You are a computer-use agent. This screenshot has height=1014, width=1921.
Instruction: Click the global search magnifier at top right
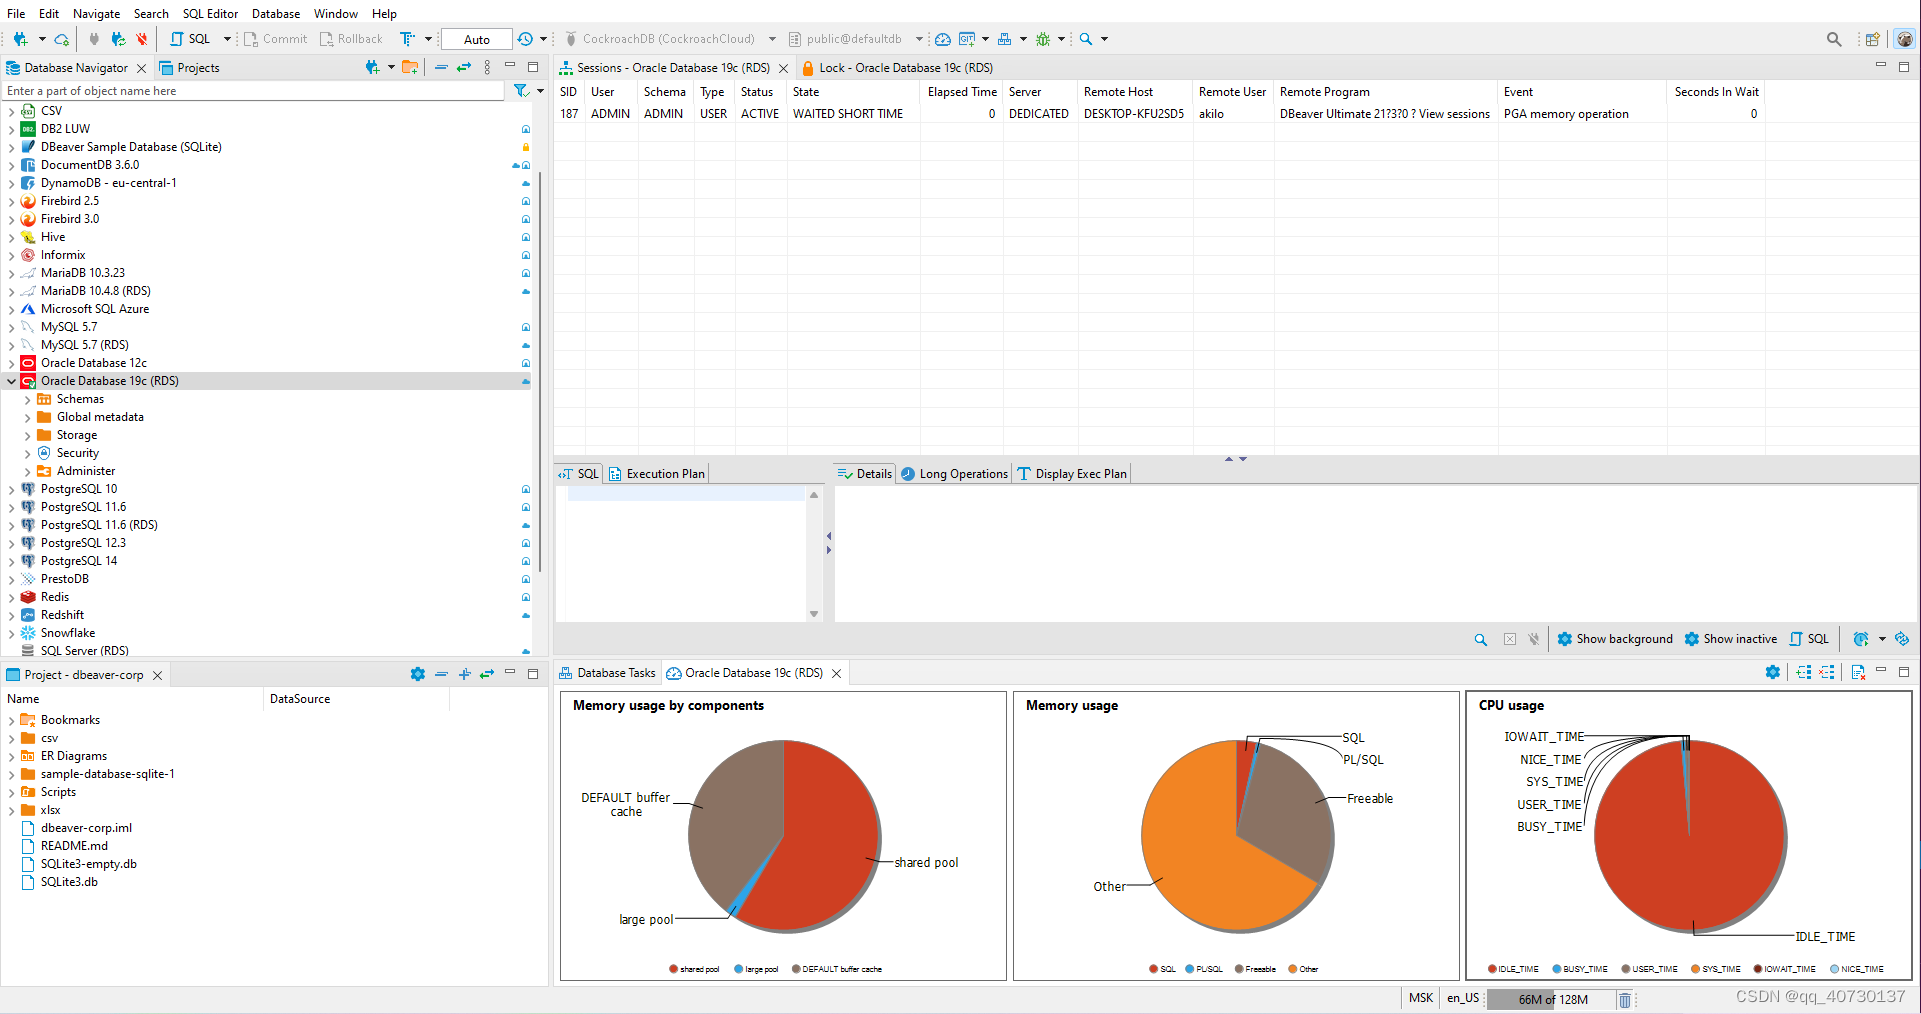pyautogui.click(x=1834, y=39)
